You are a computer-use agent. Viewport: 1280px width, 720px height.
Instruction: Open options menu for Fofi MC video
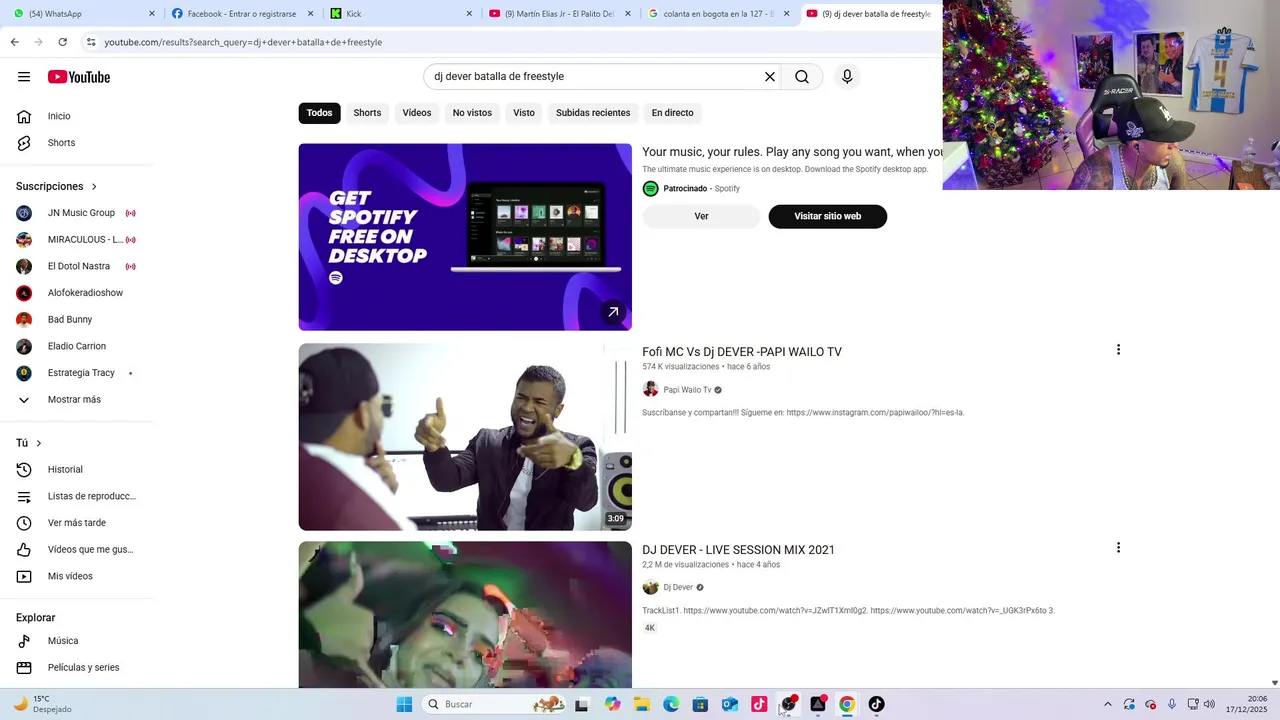pos(1118,350)
